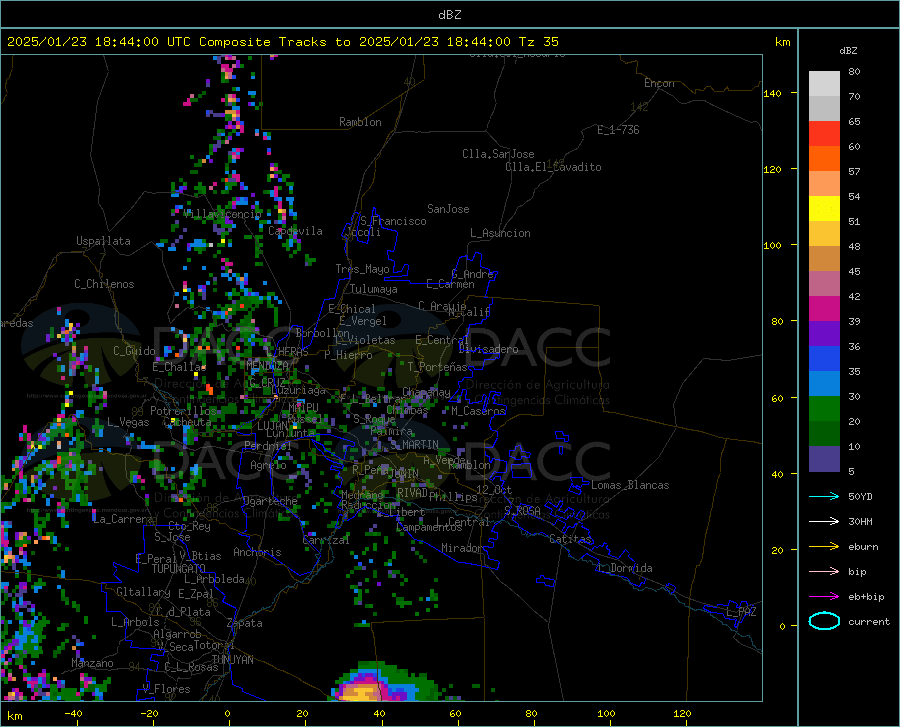Click the Ramblon label near top
Image resolution: width=900 pixels, height=727 pixels.
click(x=360, y=122)
